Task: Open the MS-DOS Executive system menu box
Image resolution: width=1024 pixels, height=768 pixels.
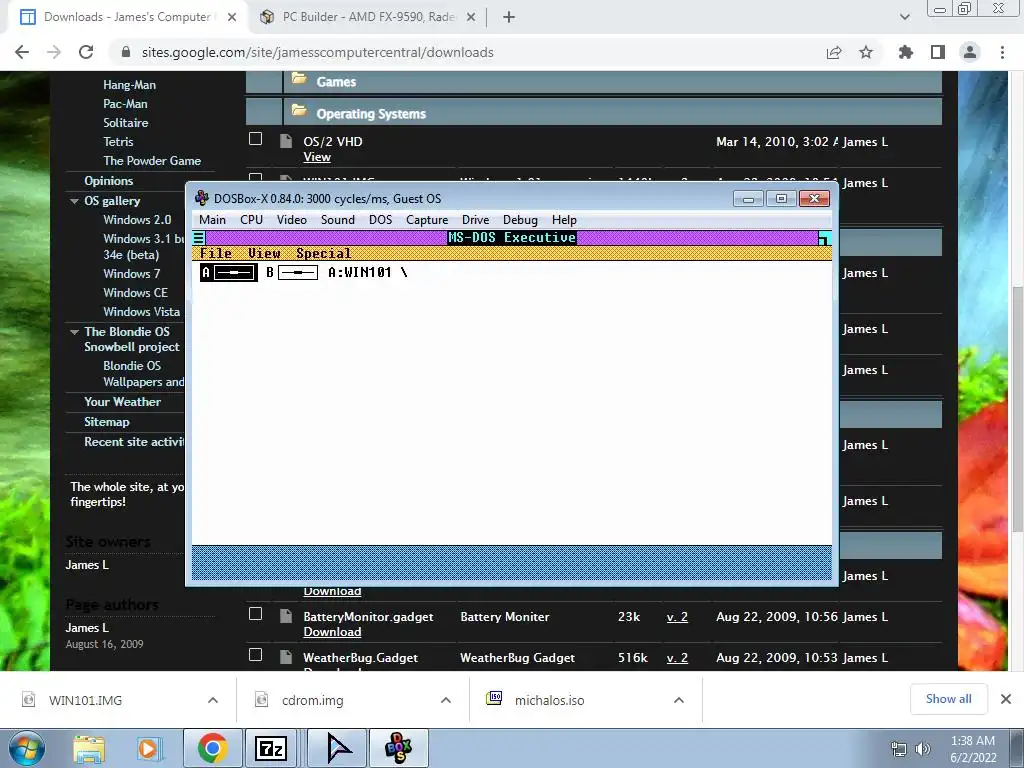Action: click(x=199, y=238)
